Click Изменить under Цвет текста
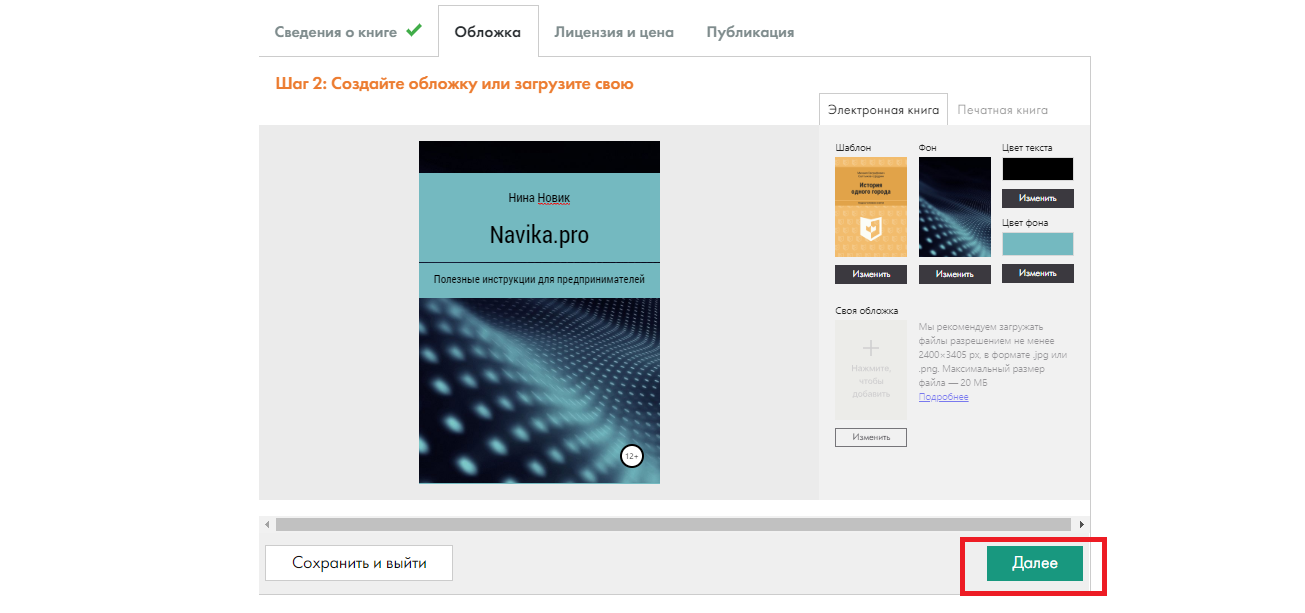Screen dimensions: 1305x613 (x=1037, y=198)
